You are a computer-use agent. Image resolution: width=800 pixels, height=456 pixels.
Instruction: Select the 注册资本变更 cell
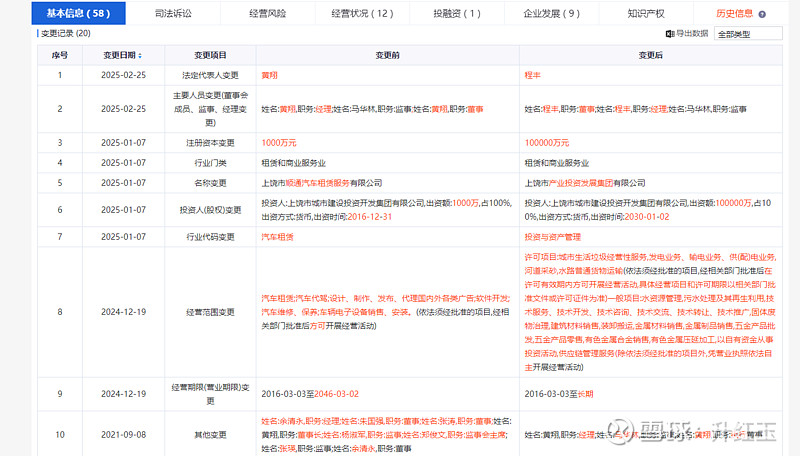coord(210,143)
